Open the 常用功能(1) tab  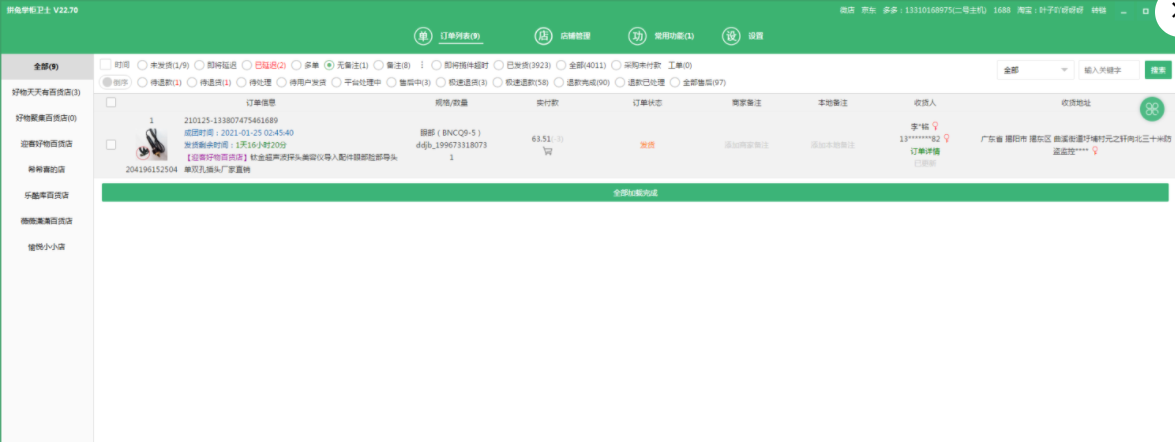(x=674, y=36)
